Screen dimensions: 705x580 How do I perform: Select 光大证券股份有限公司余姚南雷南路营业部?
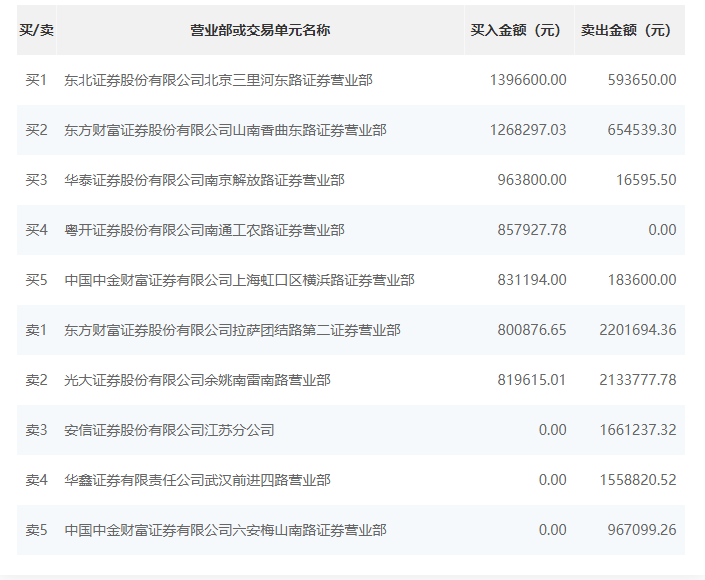(197, 380)
